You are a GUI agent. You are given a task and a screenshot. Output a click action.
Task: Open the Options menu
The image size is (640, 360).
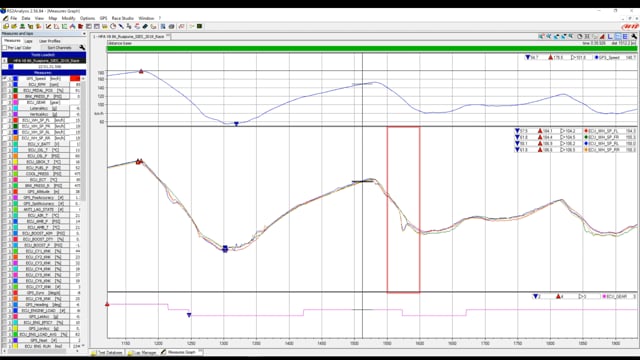87,18
